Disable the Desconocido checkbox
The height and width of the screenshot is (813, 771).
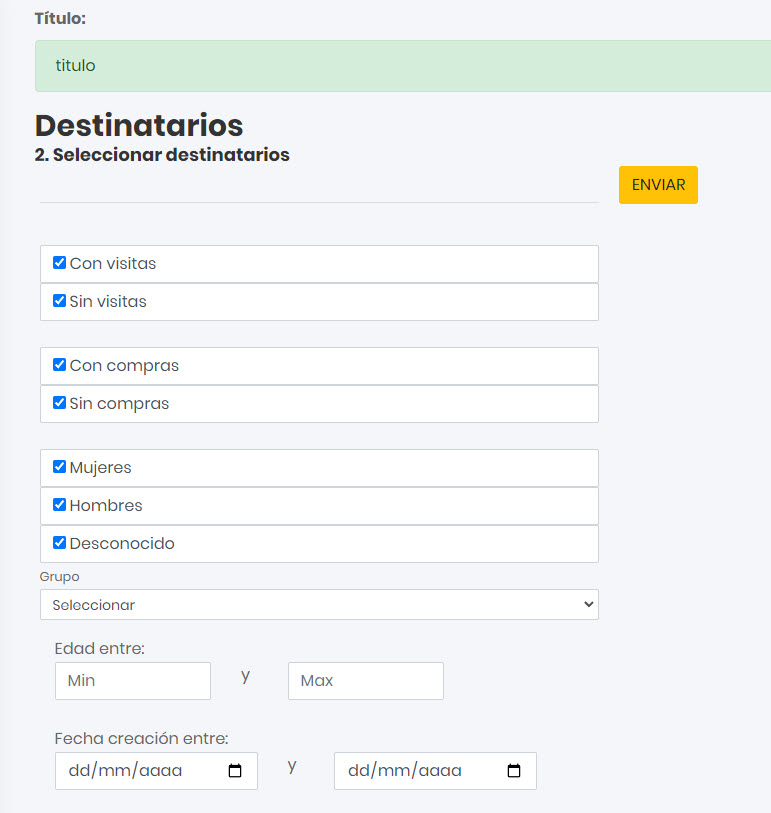59,543
